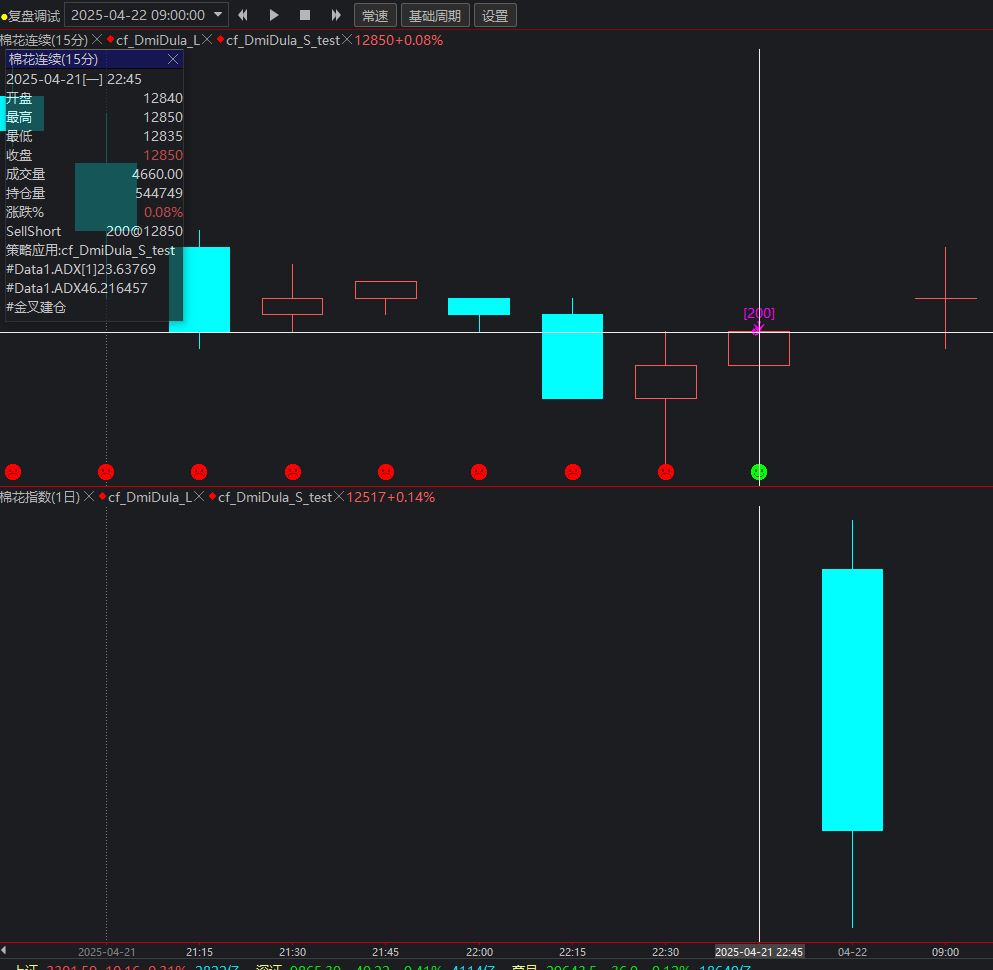This screenshot has height=970, width=993.
Task: Select cf_DmiDula_S_test label in bottom chart
Action: coord(274,497)
